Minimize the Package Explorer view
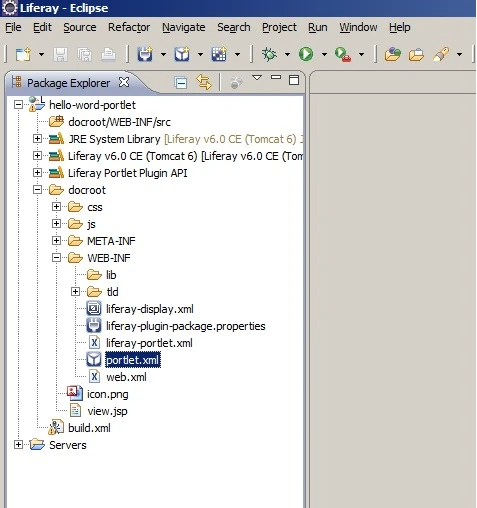Viewport: 477px width, 508px height. pyautogui.click(x=276, y=77)
